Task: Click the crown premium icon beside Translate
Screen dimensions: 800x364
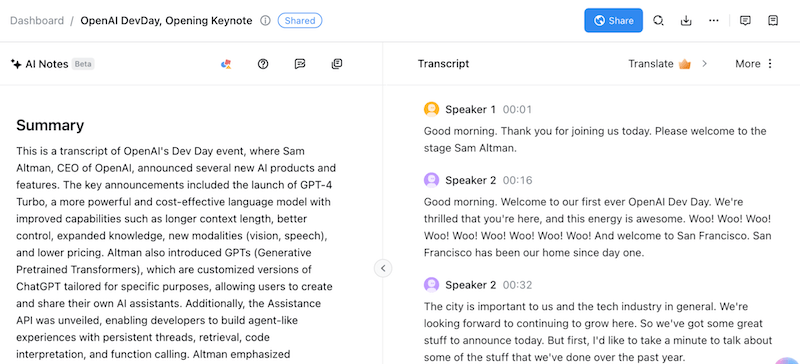Action: [x=685, y=64]
